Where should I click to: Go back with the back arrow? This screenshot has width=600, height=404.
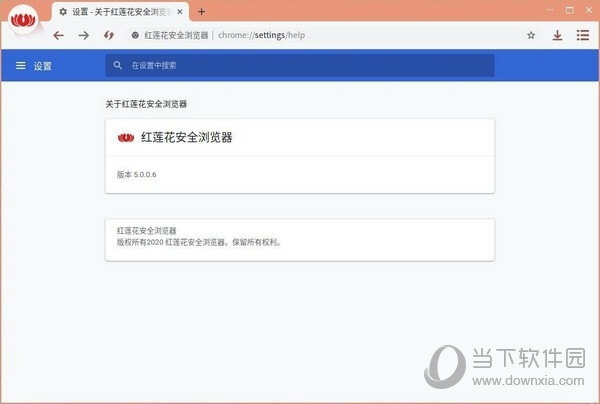click(59, 36)
